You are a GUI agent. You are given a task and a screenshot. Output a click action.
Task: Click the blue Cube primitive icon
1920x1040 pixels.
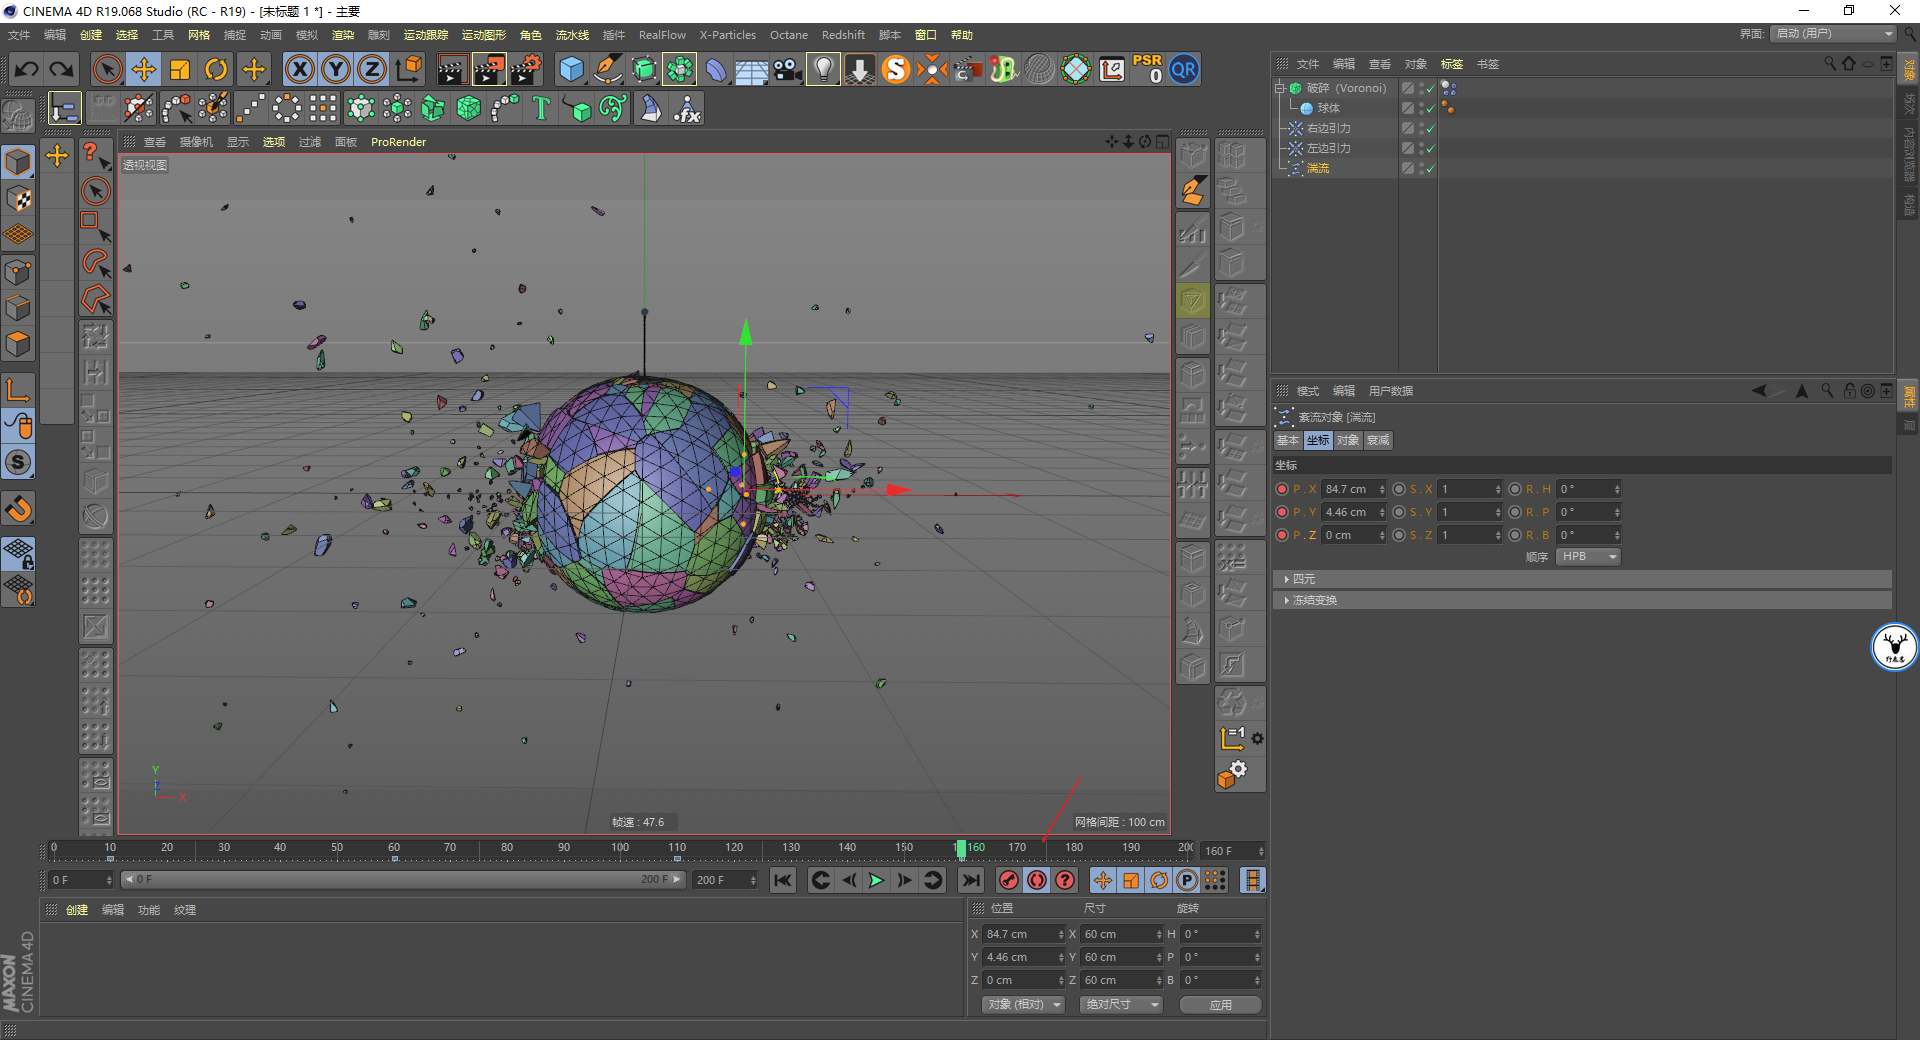pos(571,69)
